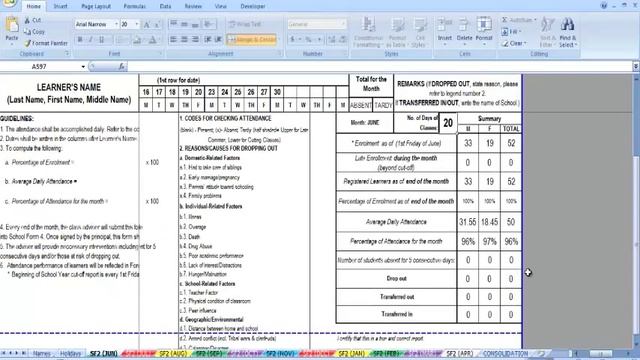Open Conditional Formatting in Styles group
Viewport: 640px width, 360px height.
[x=368, y=33]
